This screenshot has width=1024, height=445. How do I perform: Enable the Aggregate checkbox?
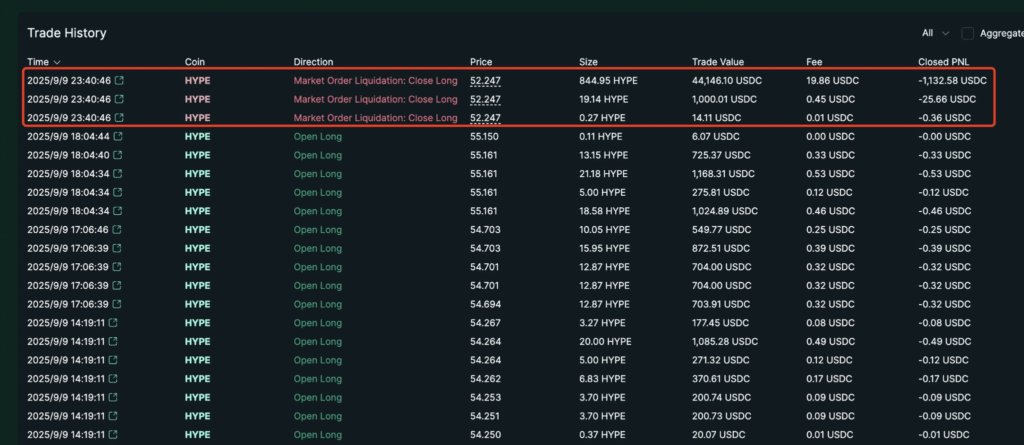(x=967, y=33)
